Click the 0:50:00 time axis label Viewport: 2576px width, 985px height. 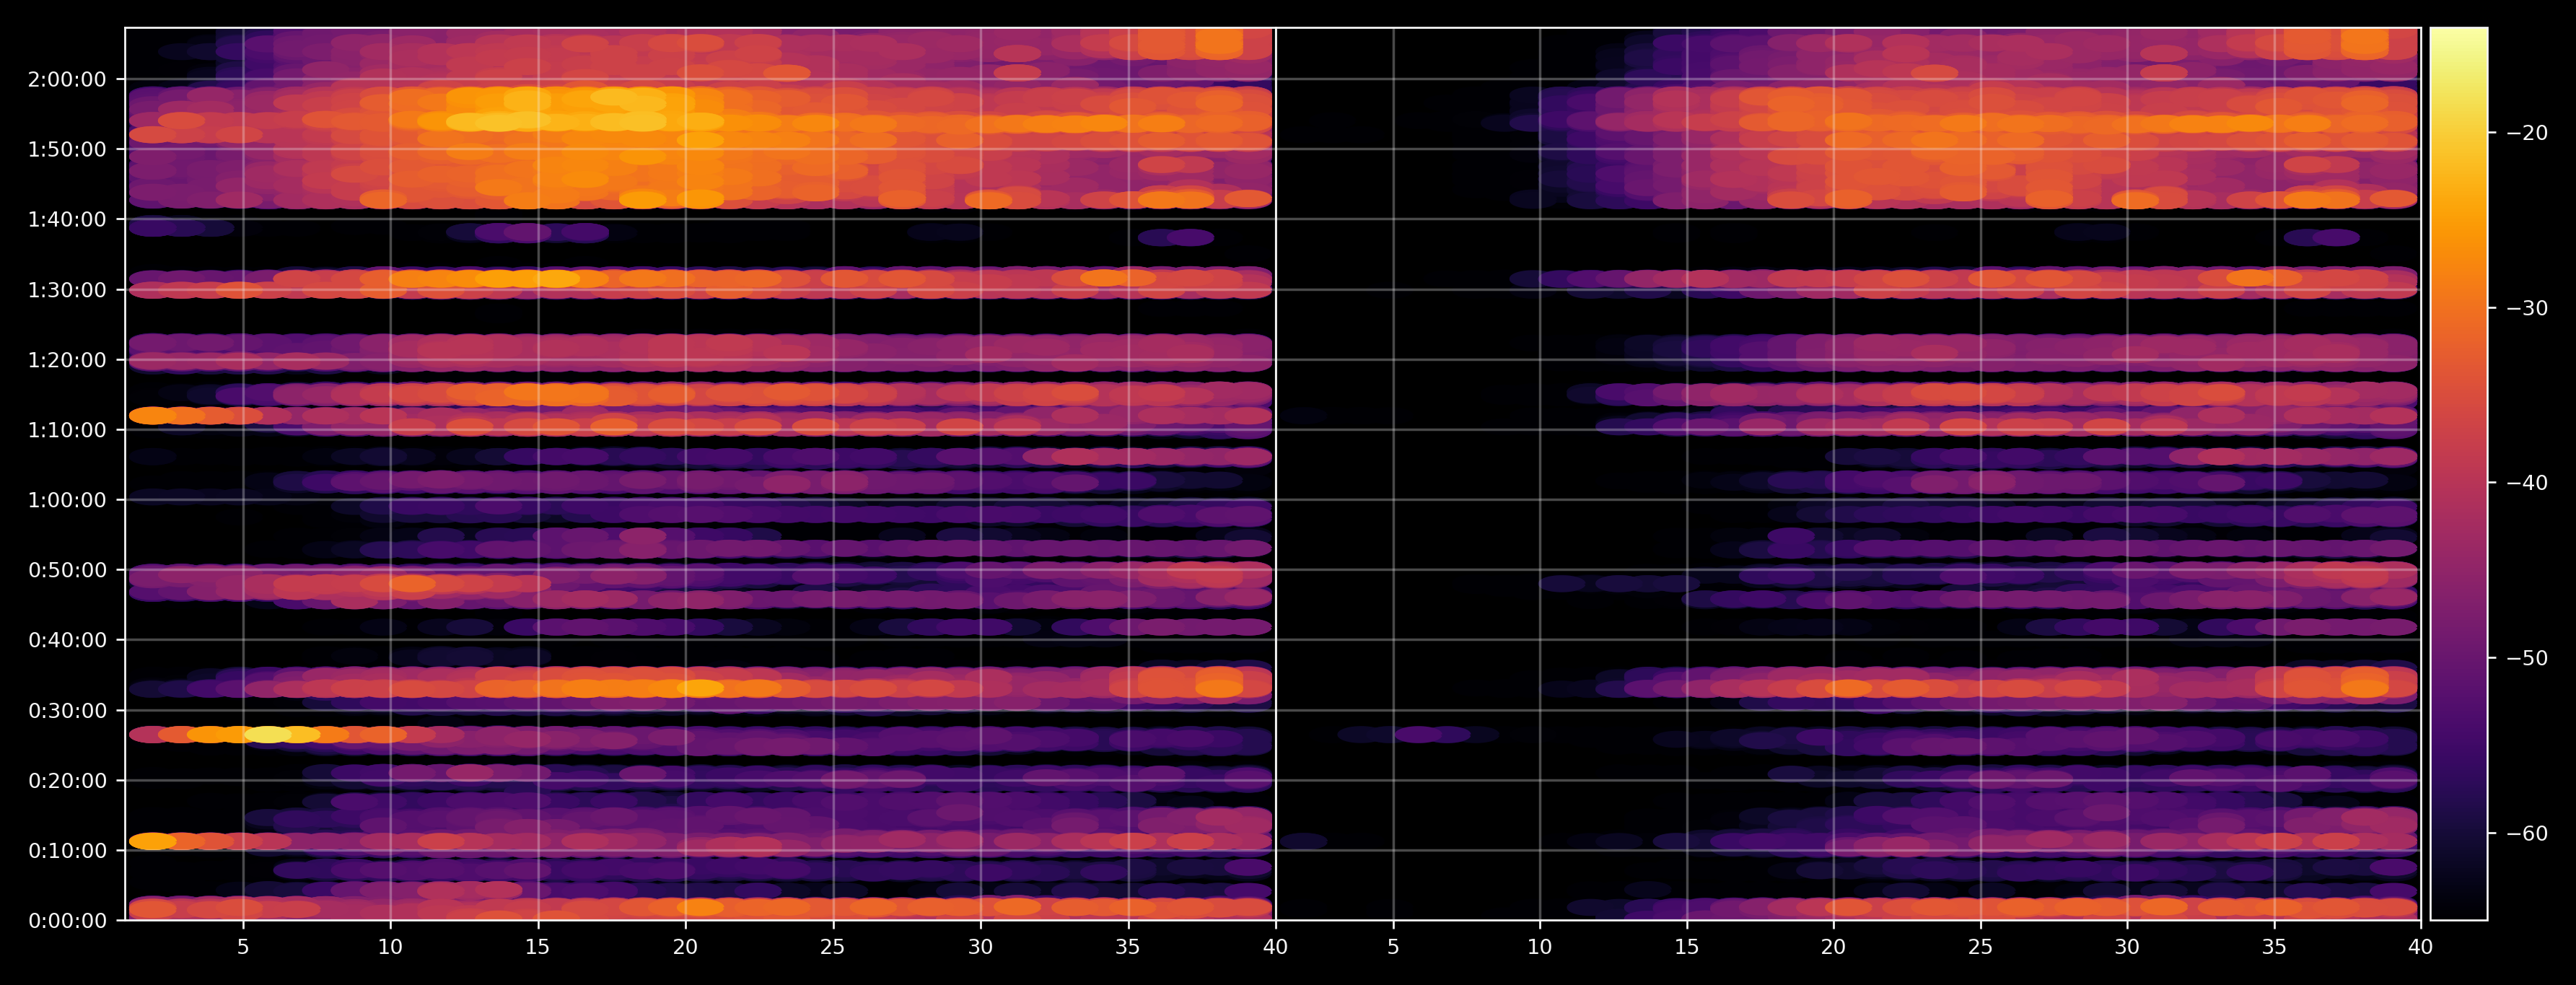click(x=67, y=570)
